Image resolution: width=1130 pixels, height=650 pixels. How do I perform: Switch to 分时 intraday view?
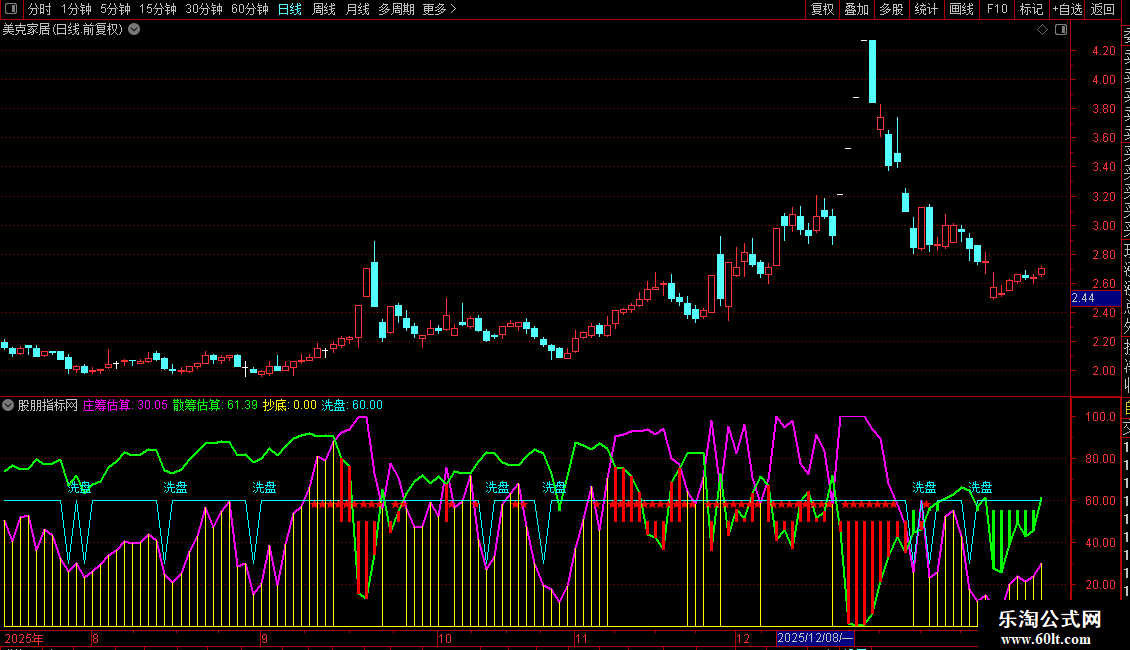(x=40, y=9)
